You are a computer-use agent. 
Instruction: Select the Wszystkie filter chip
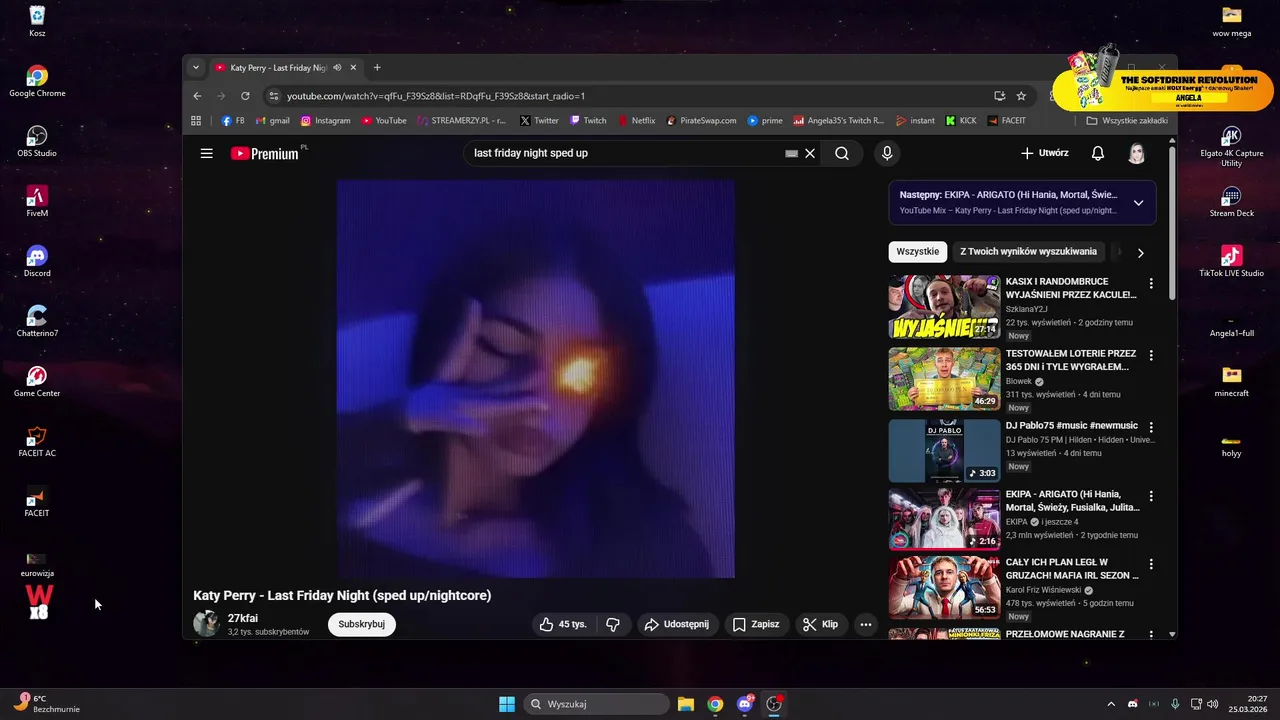tap(917, 252)
